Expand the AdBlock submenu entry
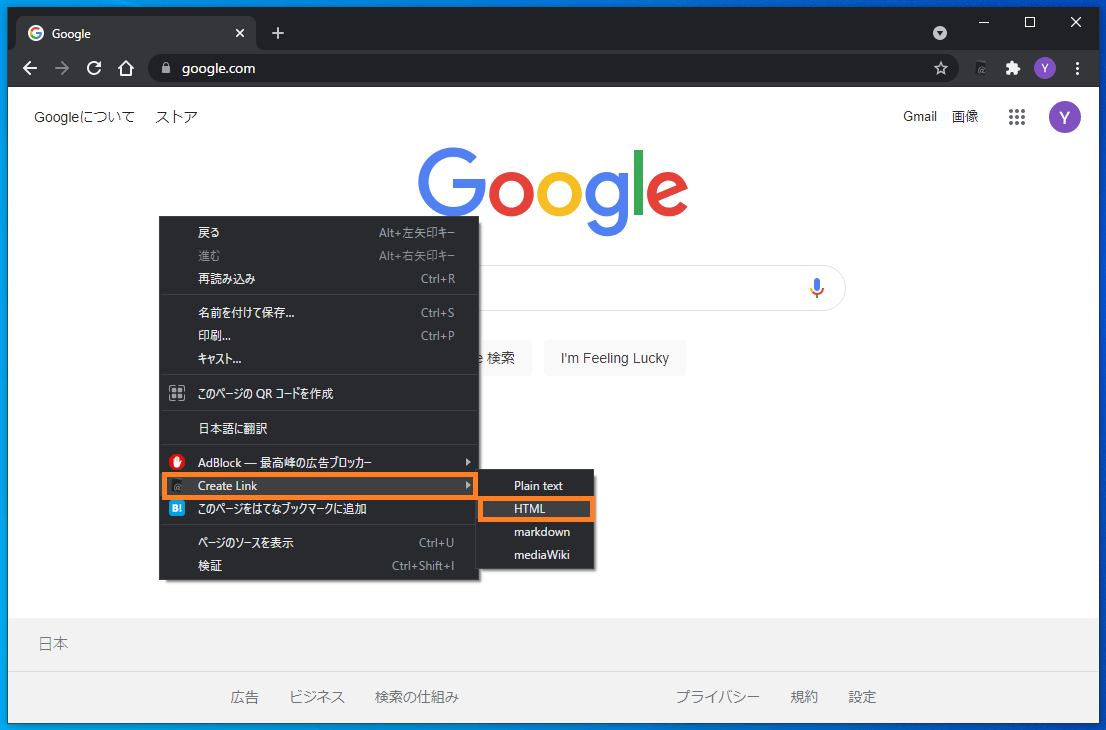Viewport: 1106px width, 730px height. pyautogui.click(x=320, y=463)
